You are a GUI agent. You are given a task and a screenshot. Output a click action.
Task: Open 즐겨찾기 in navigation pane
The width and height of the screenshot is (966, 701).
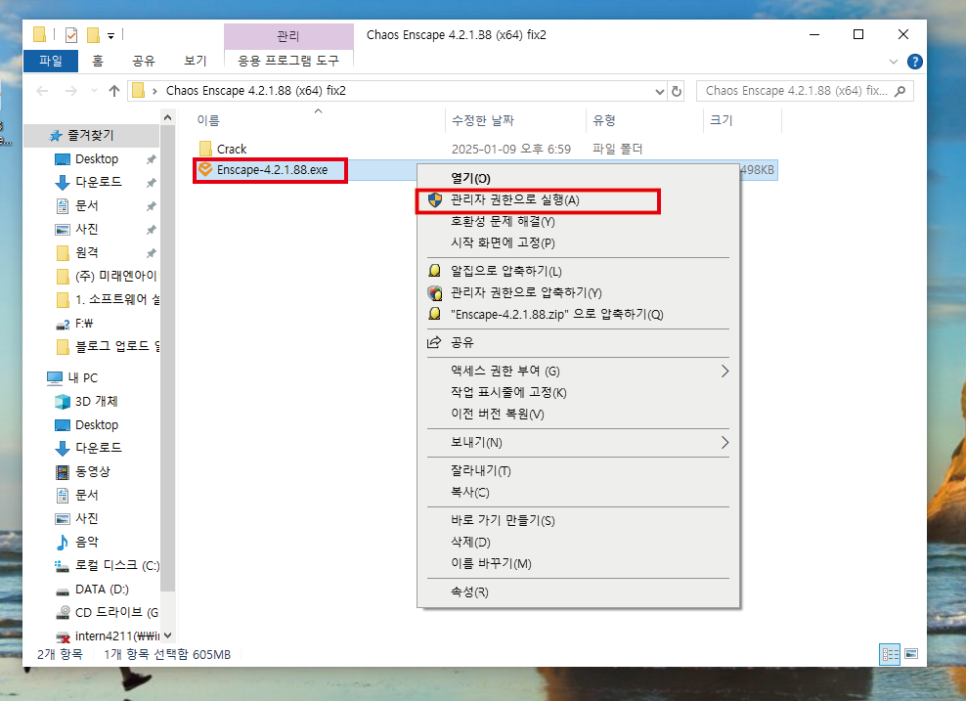(x=91, y=135)
